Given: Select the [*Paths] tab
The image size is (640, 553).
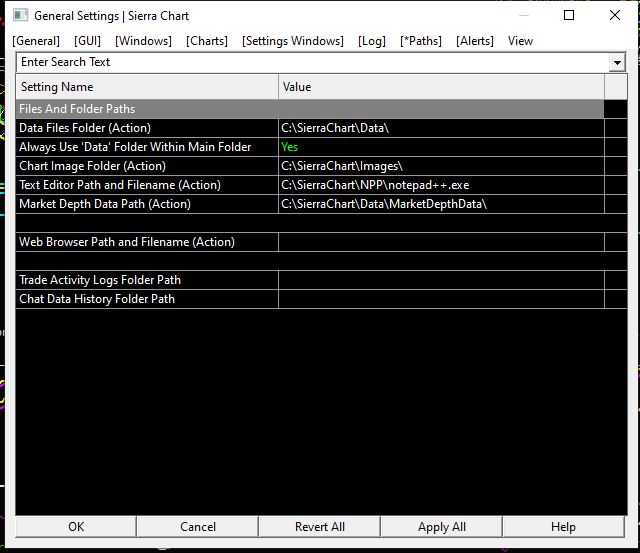Looking at the screenshot, I should (421, 41).
